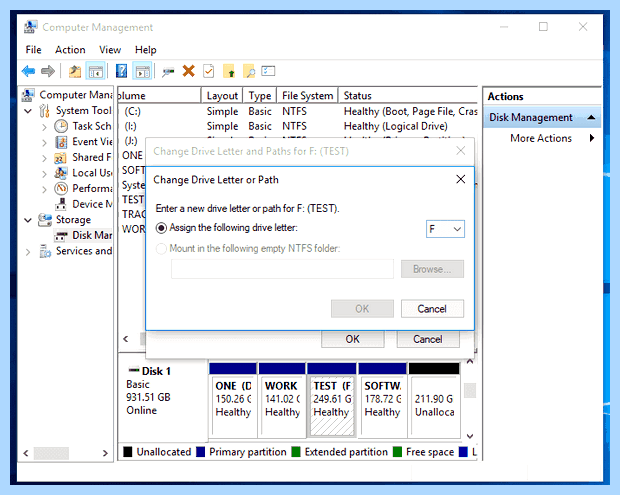Select the Storage node icon
The width and height of the screenshot is (620, 495).
coord(45,220)
